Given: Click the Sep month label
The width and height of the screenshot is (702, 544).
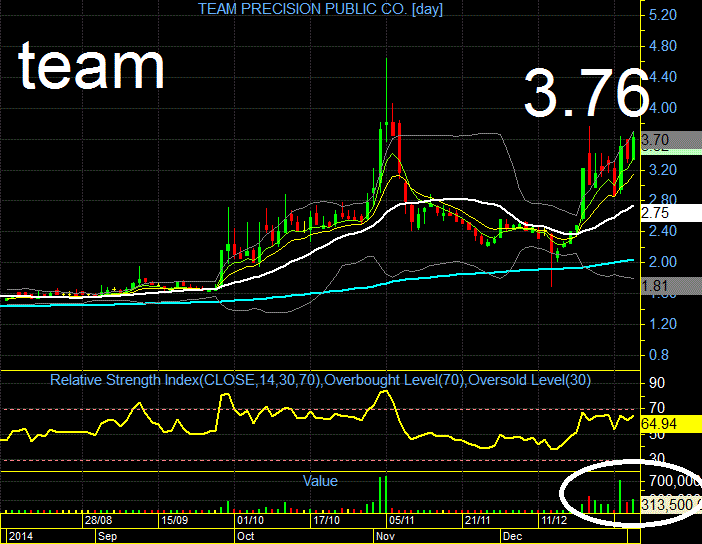Looking at the screenshot, I should (107, 536).
